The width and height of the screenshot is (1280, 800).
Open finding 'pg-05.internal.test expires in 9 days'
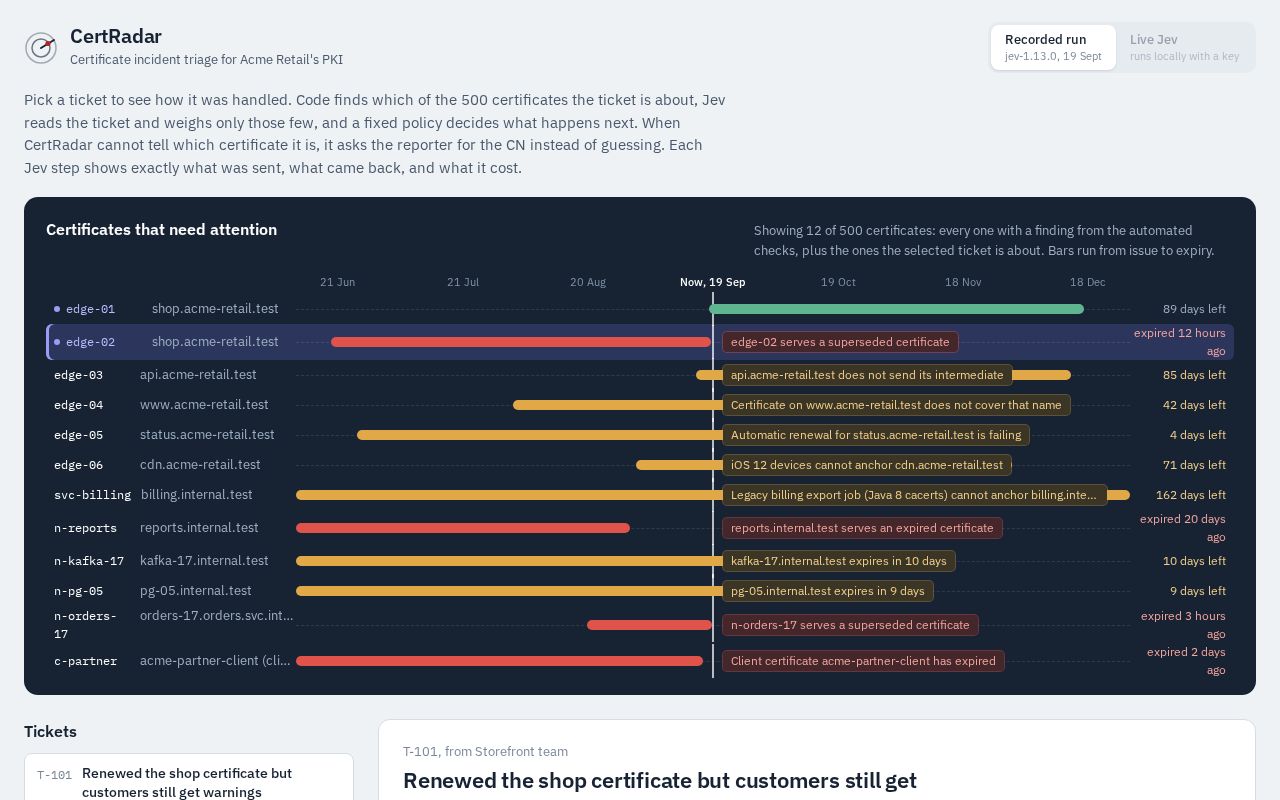pos(828,591)
